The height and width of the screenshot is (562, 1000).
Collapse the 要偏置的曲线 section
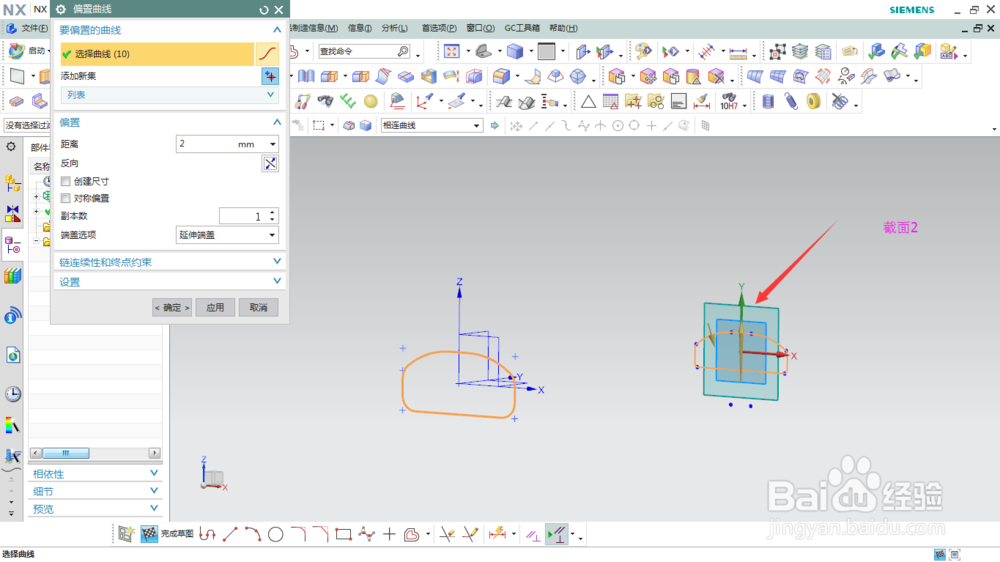(x=277, y=29)
